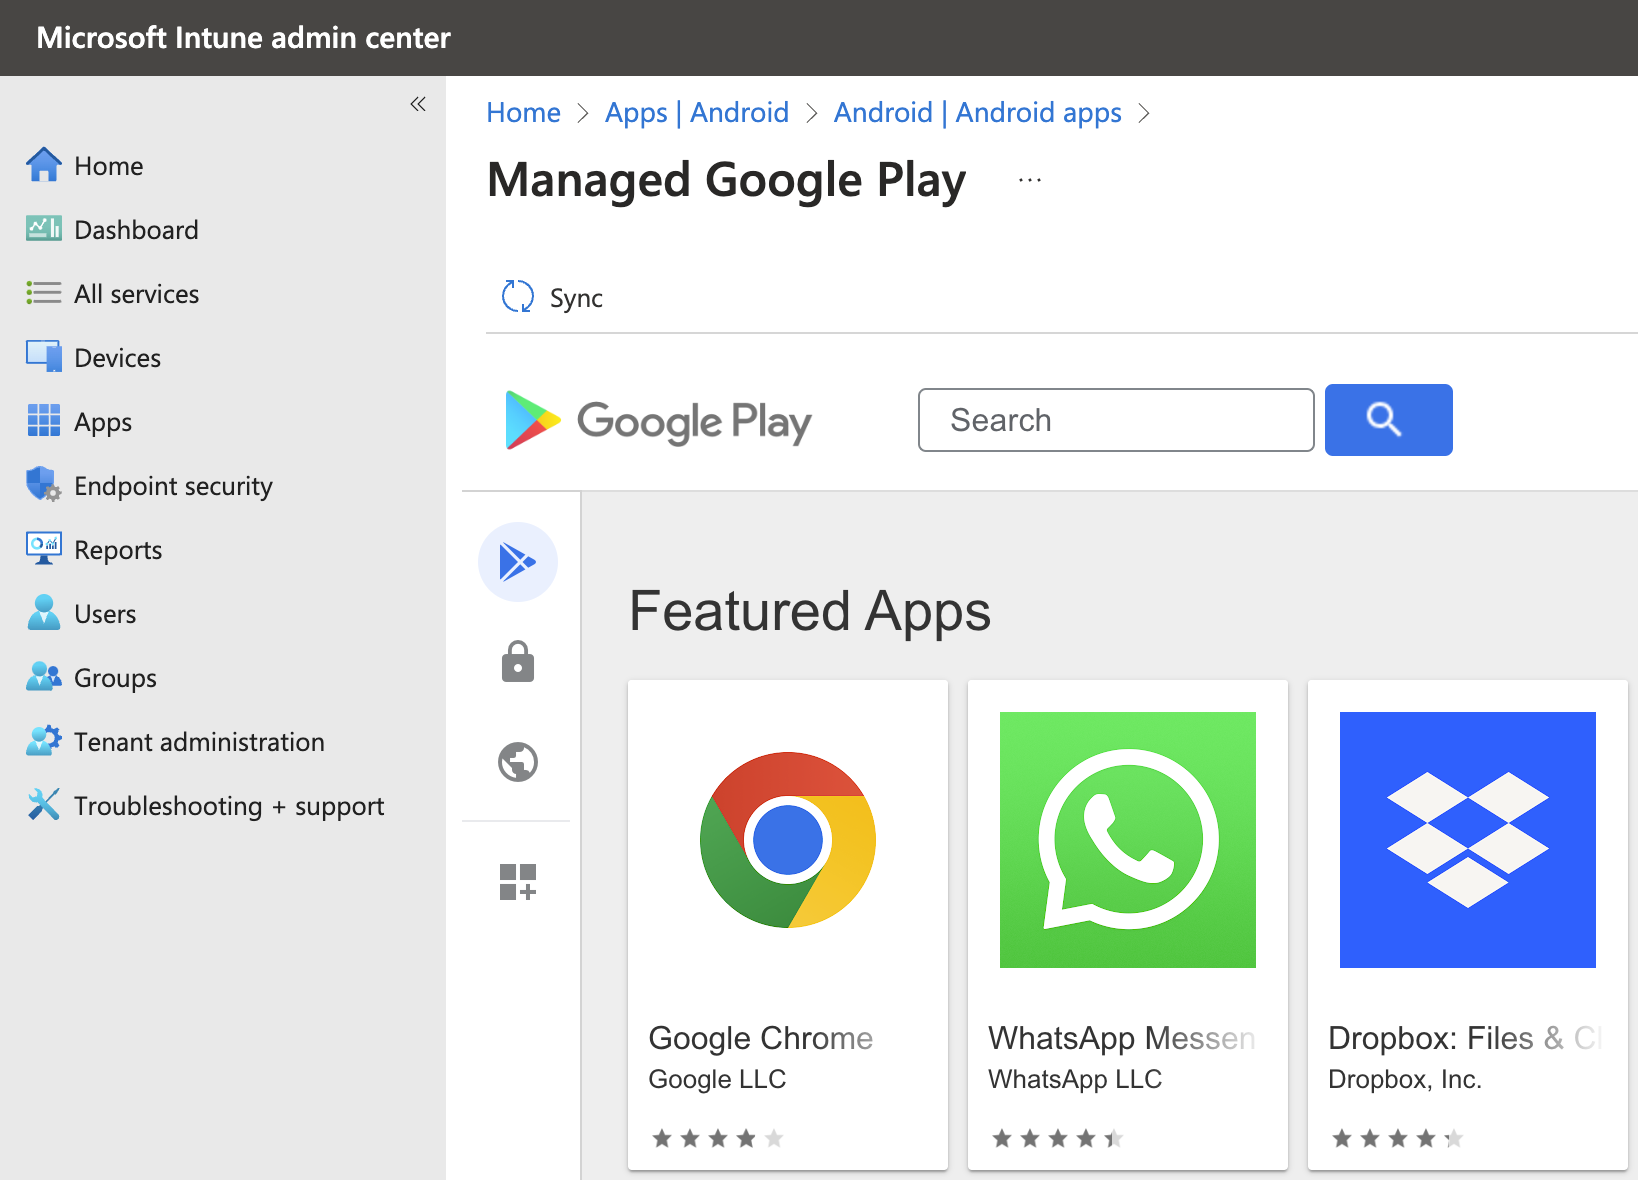Go to Devices in the sidebar
The height and width of the screenshot is (1180, 1638).
[118, 358]
